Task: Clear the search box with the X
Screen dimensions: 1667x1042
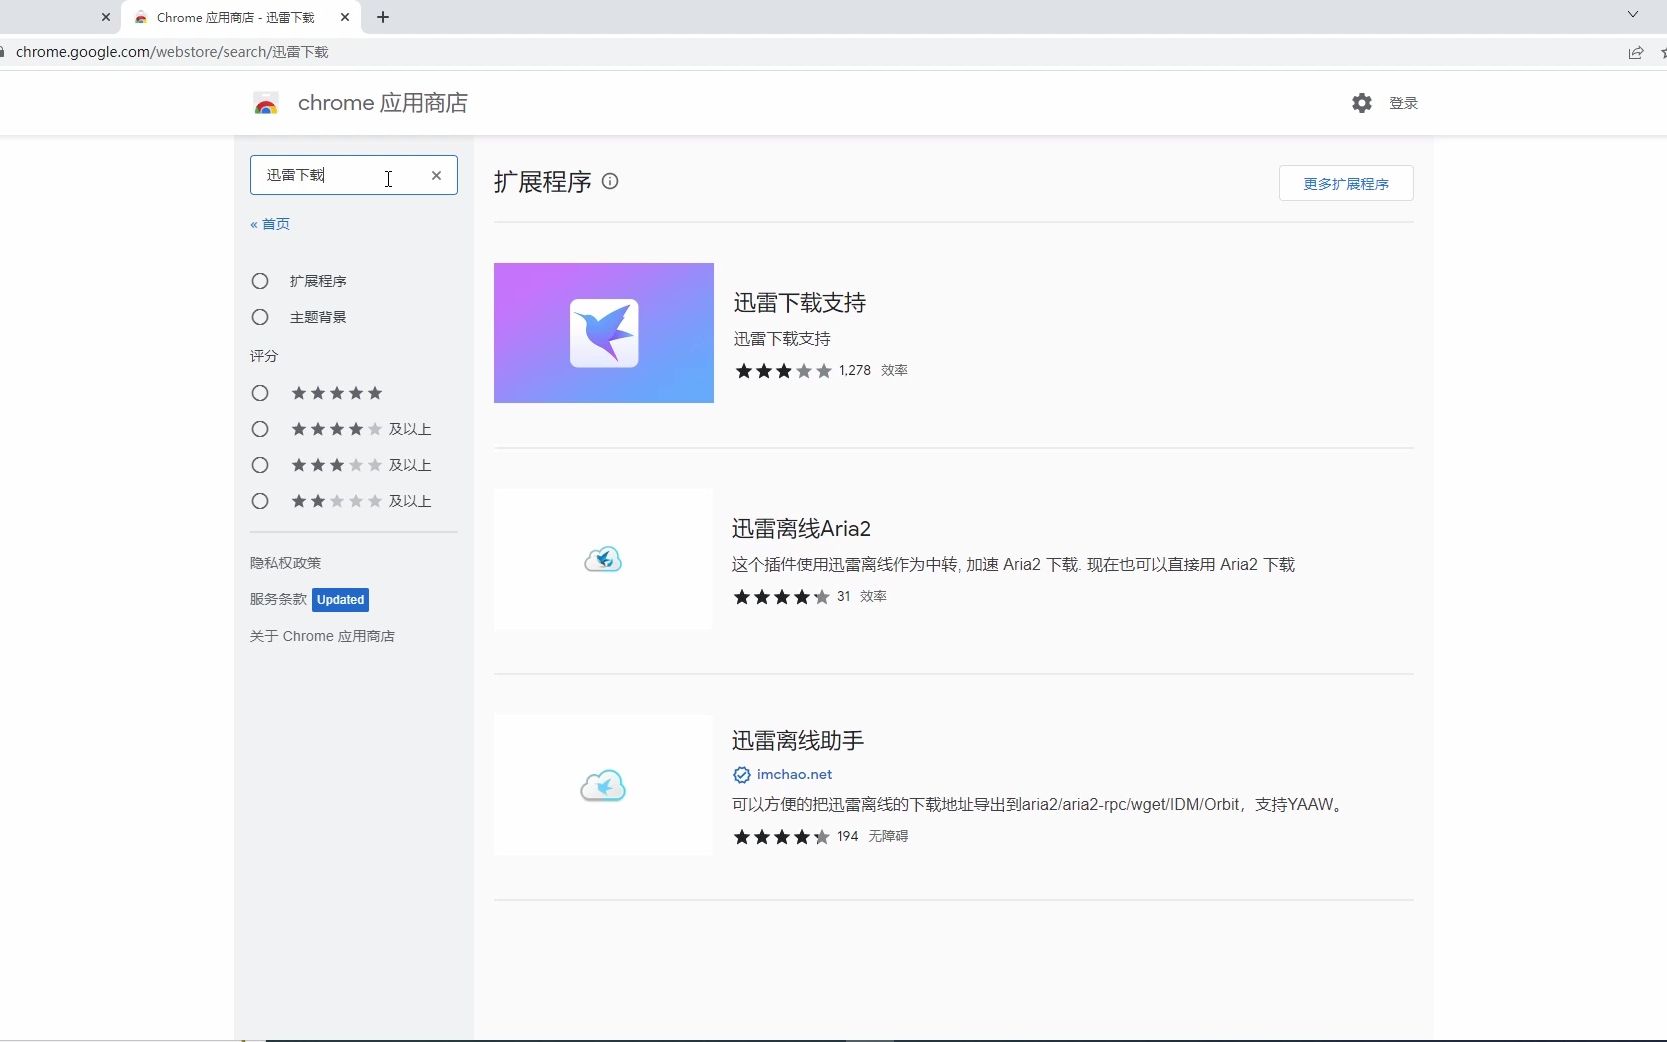Action: pyautogui.click(x=436, y=175)
